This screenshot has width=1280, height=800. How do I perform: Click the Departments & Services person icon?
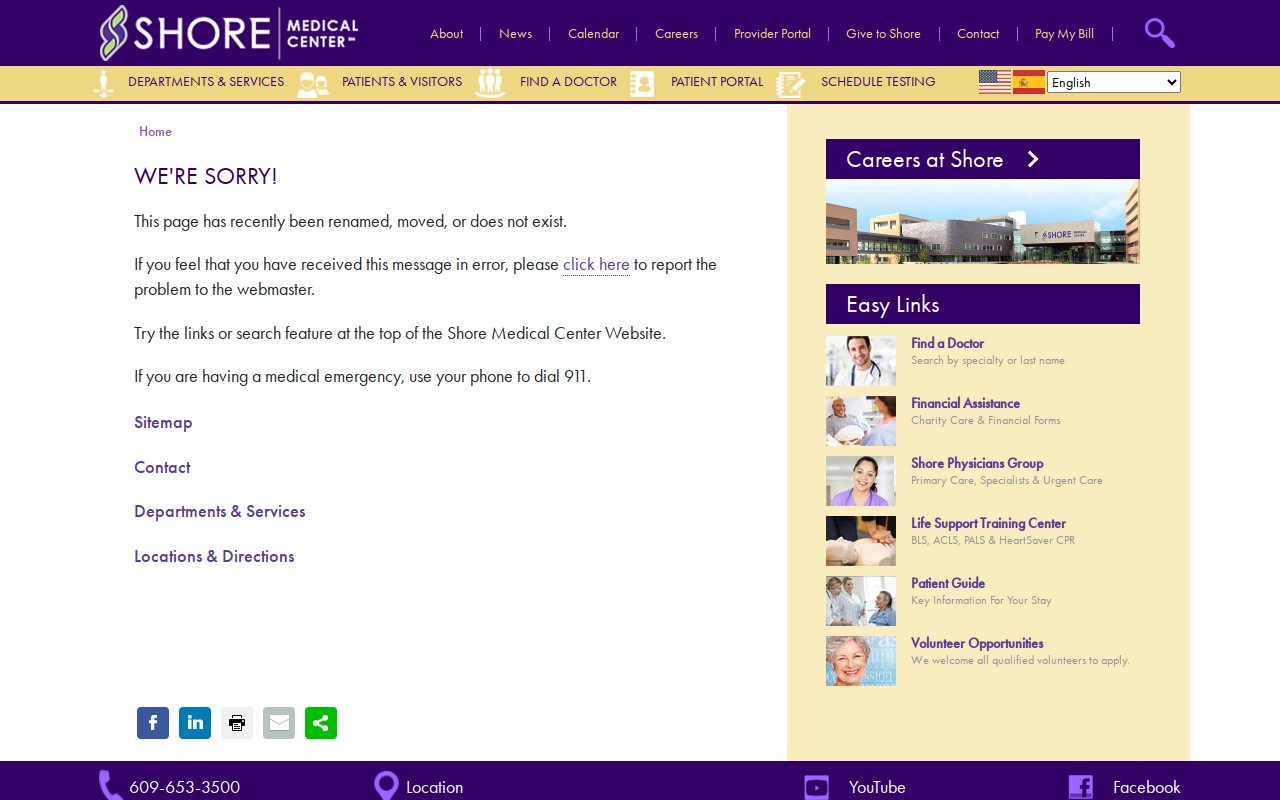pos(103,84)
